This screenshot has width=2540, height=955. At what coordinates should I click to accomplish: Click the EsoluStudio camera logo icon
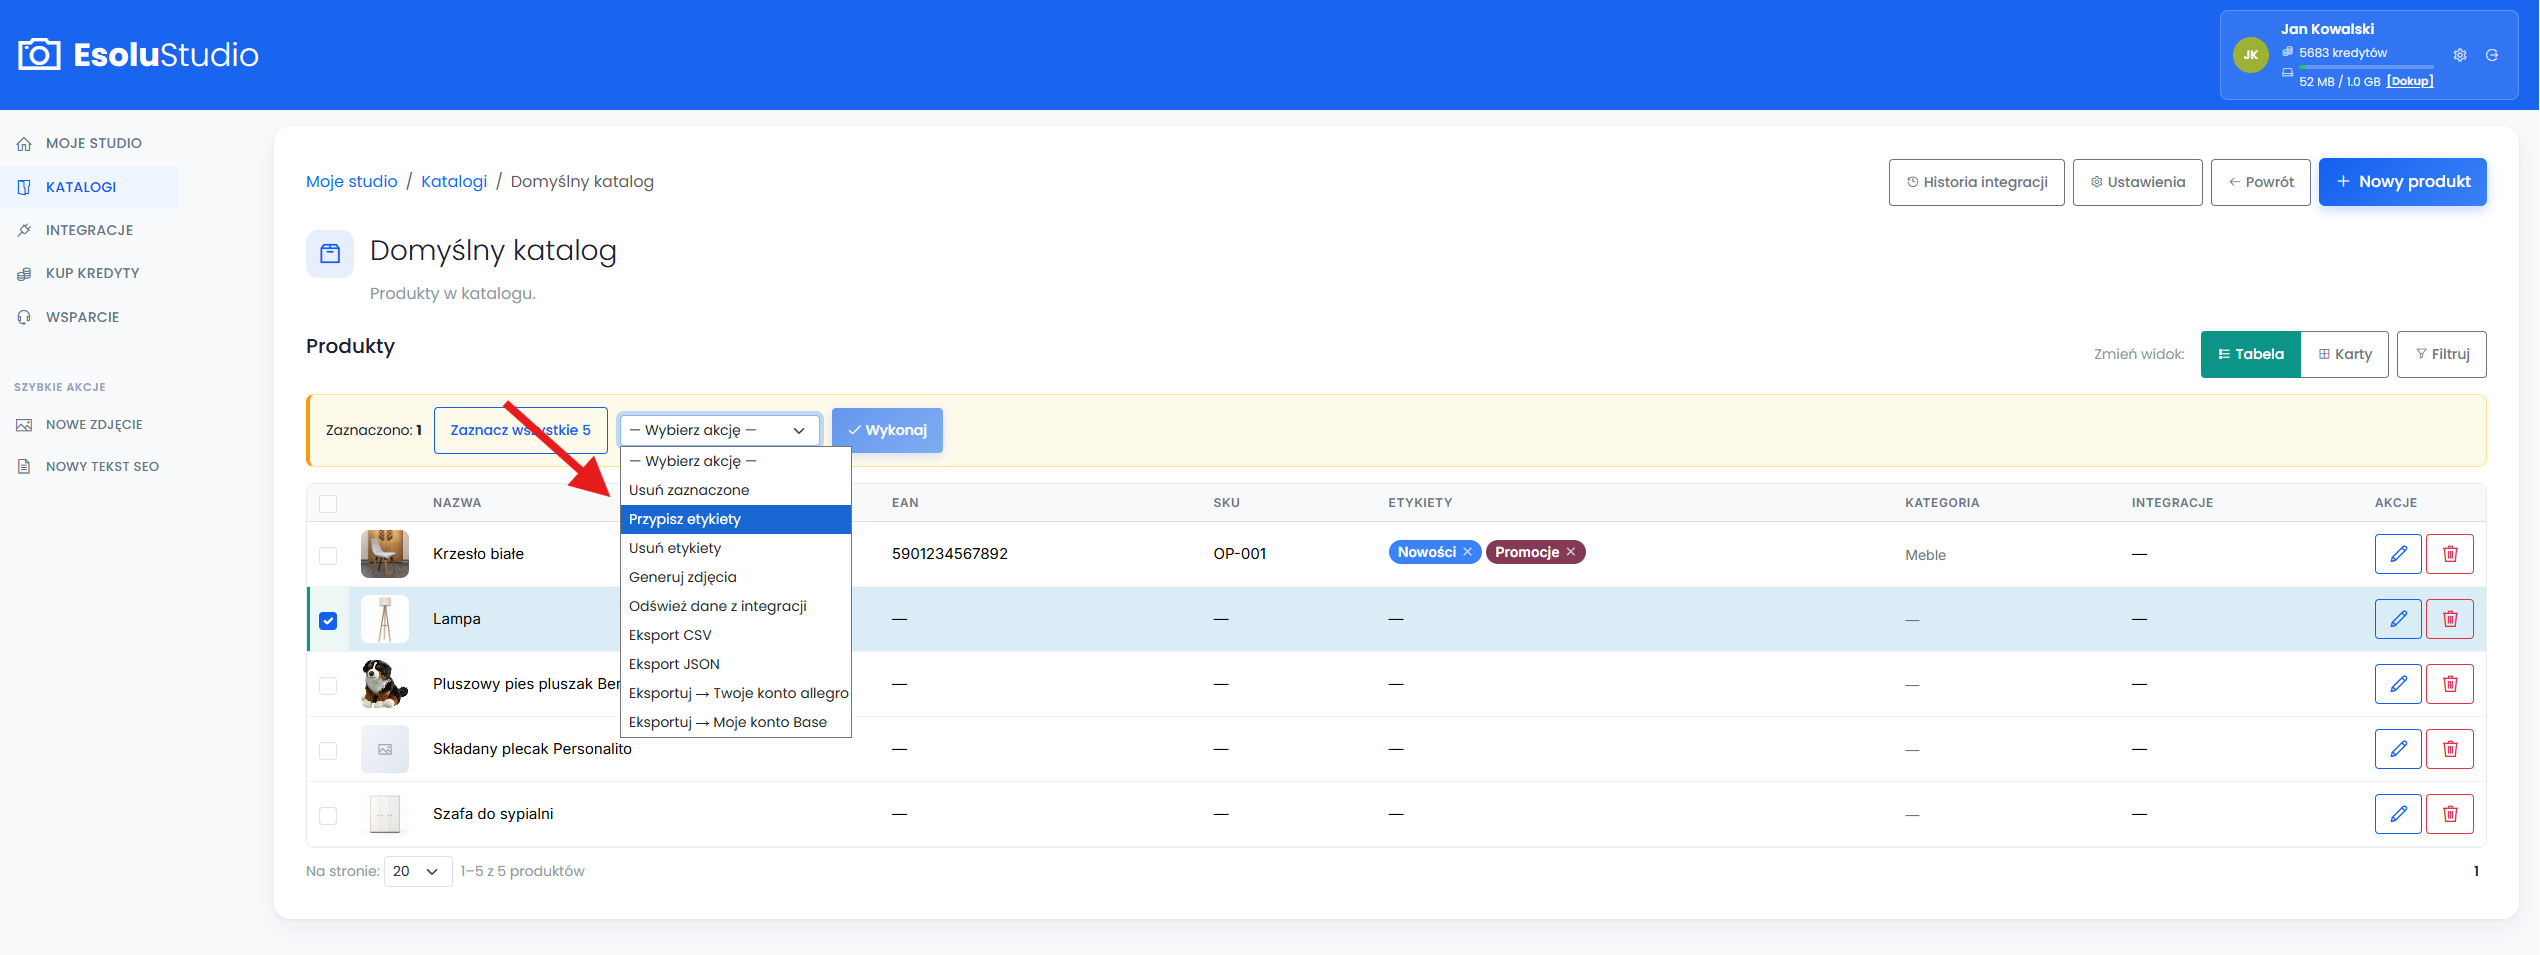(x=39, y=54)
